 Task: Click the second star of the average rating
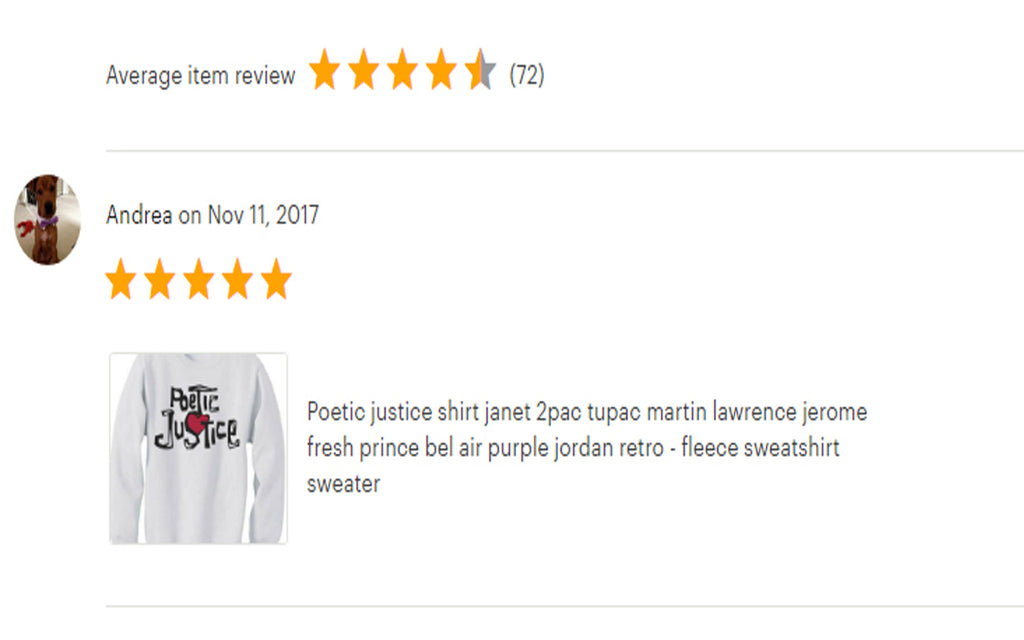(x=363, y=72)
